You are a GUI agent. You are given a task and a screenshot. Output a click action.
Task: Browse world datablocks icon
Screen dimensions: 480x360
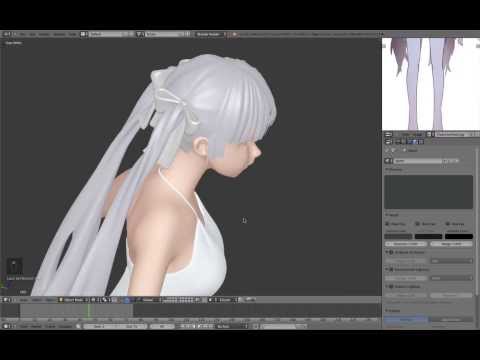pos(389,161)
